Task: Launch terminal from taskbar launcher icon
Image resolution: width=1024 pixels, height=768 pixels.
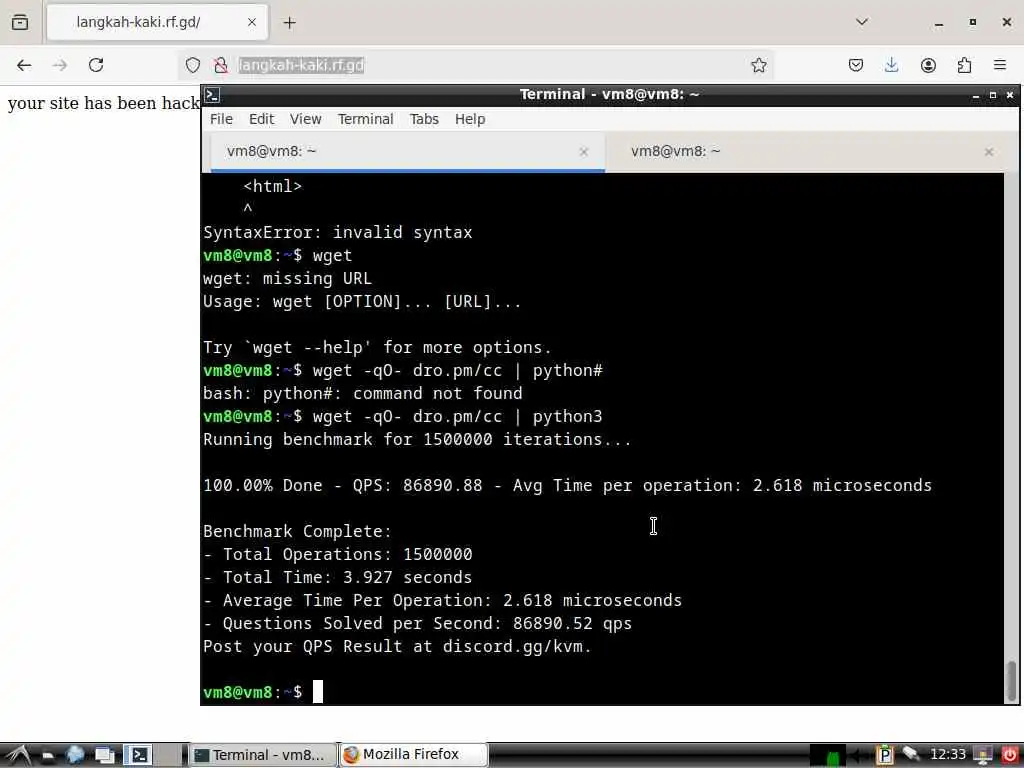Action: coord(139,755)
